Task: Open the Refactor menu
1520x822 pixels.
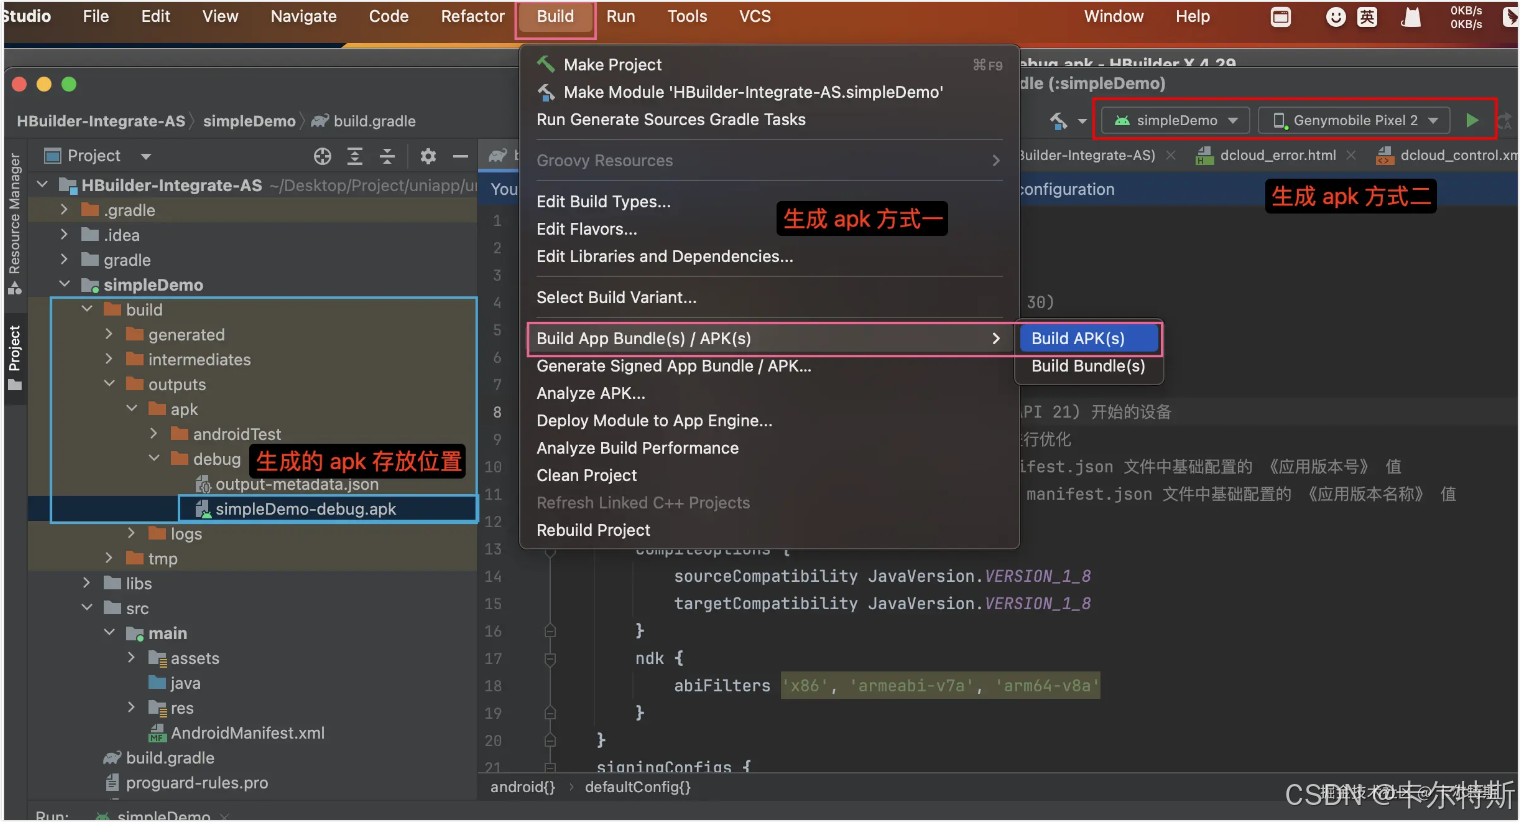Action: (x=472, y=17)
